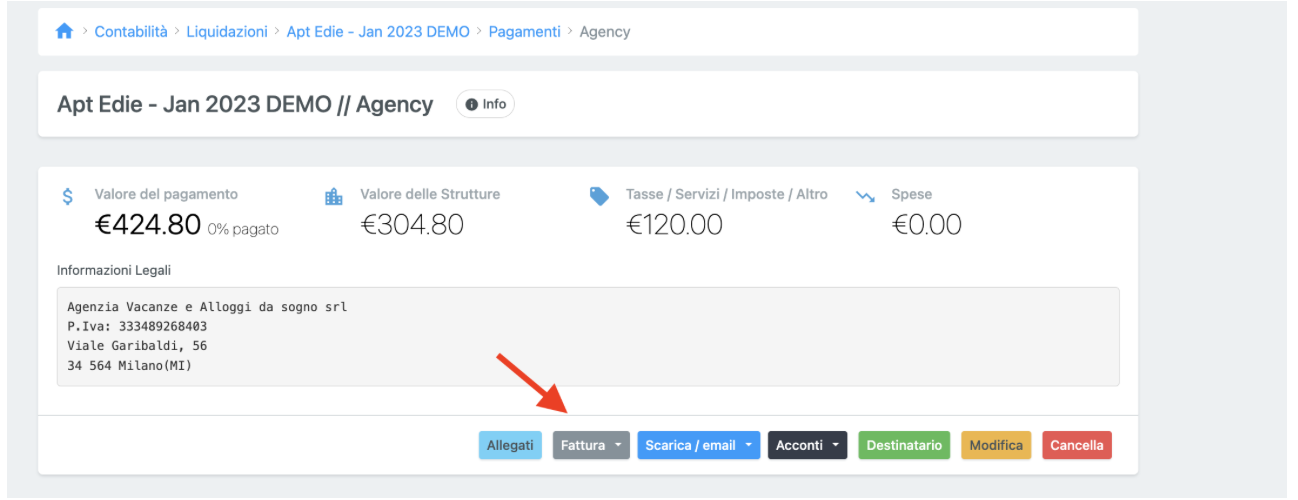Click the tag icon for Tasse
1298x500 pixels.
click(x=599, y=196)
